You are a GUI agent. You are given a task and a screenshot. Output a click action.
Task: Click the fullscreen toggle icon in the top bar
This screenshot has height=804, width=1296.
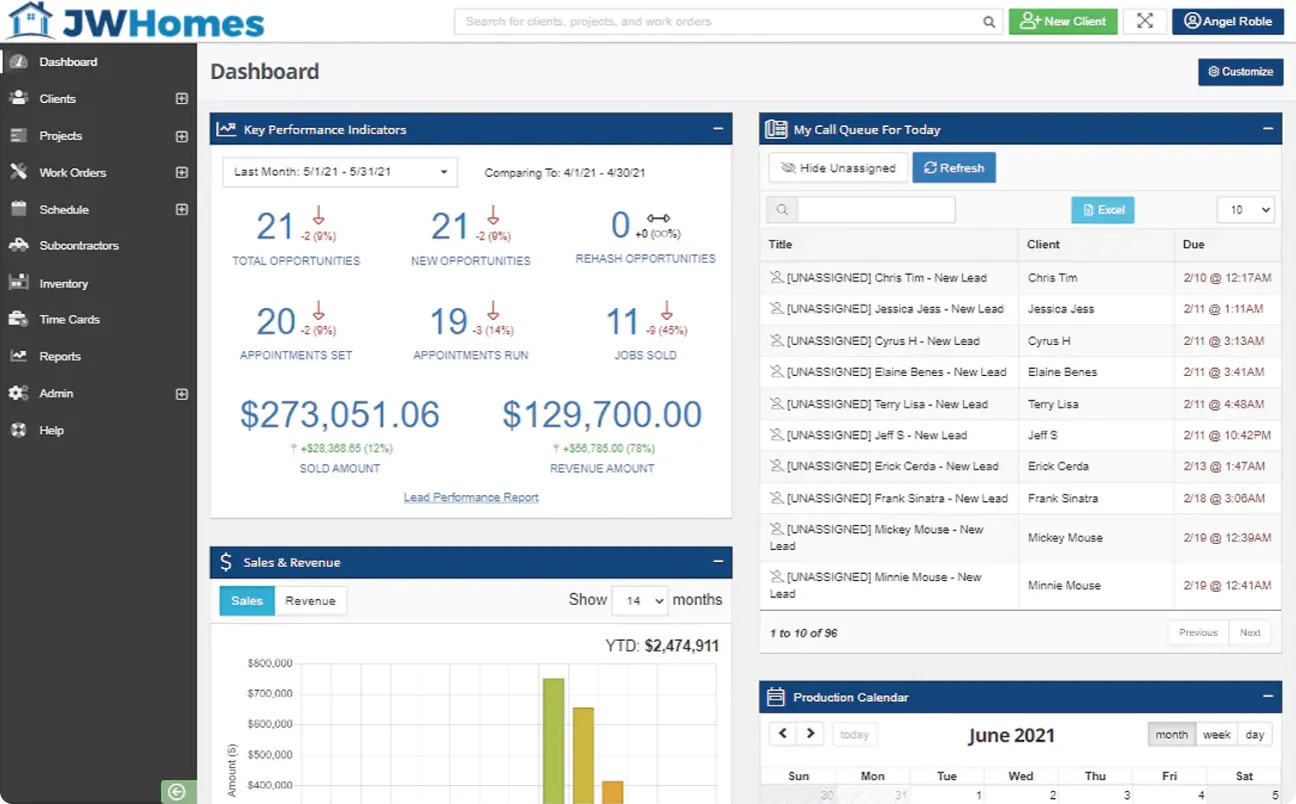point(1144,21)
